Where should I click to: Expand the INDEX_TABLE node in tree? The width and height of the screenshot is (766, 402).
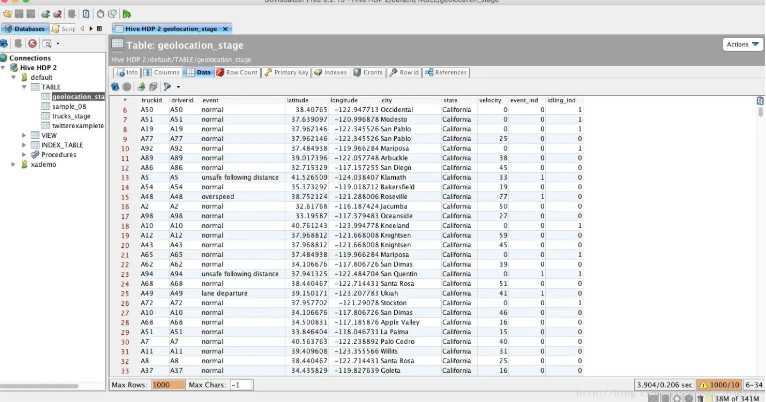(24, 145)
